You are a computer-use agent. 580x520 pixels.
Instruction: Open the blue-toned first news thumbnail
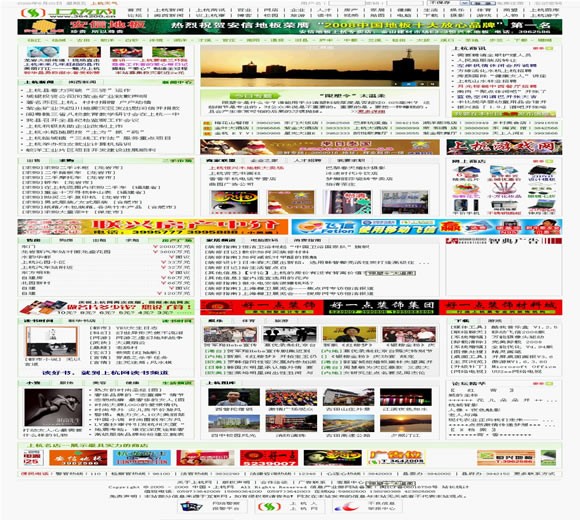click(x=43, y=52)
